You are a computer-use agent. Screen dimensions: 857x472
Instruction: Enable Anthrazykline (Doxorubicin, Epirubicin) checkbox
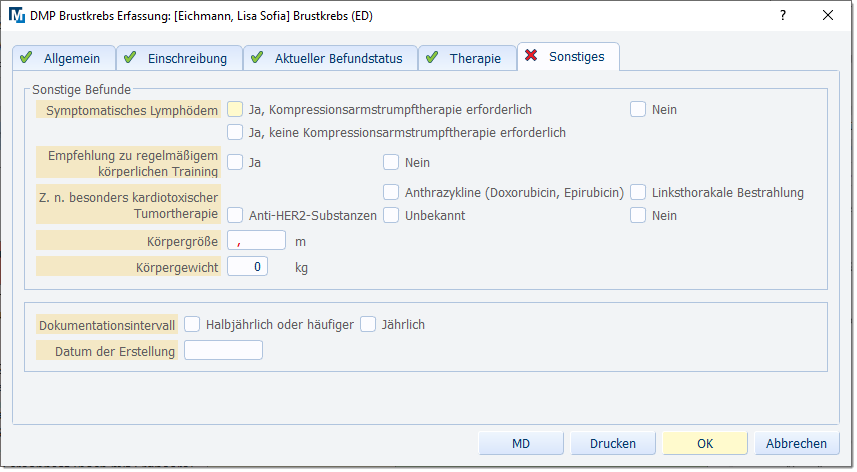391,192
